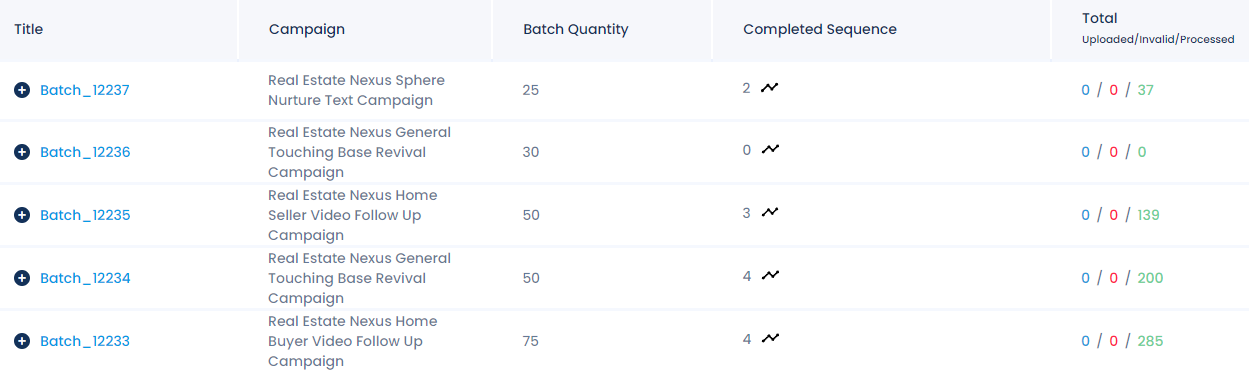
Task: Sort by the Title column header
Action: point(29,29)
